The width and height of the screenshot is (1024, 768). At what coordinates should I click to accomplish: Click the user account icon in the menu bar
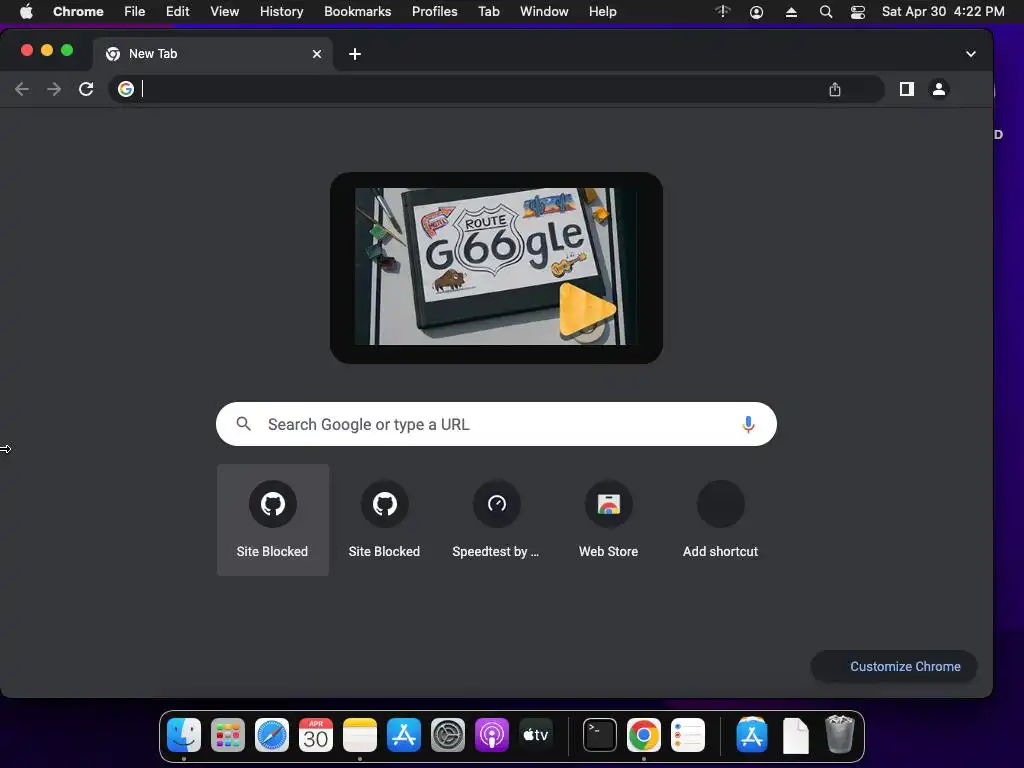756,12
